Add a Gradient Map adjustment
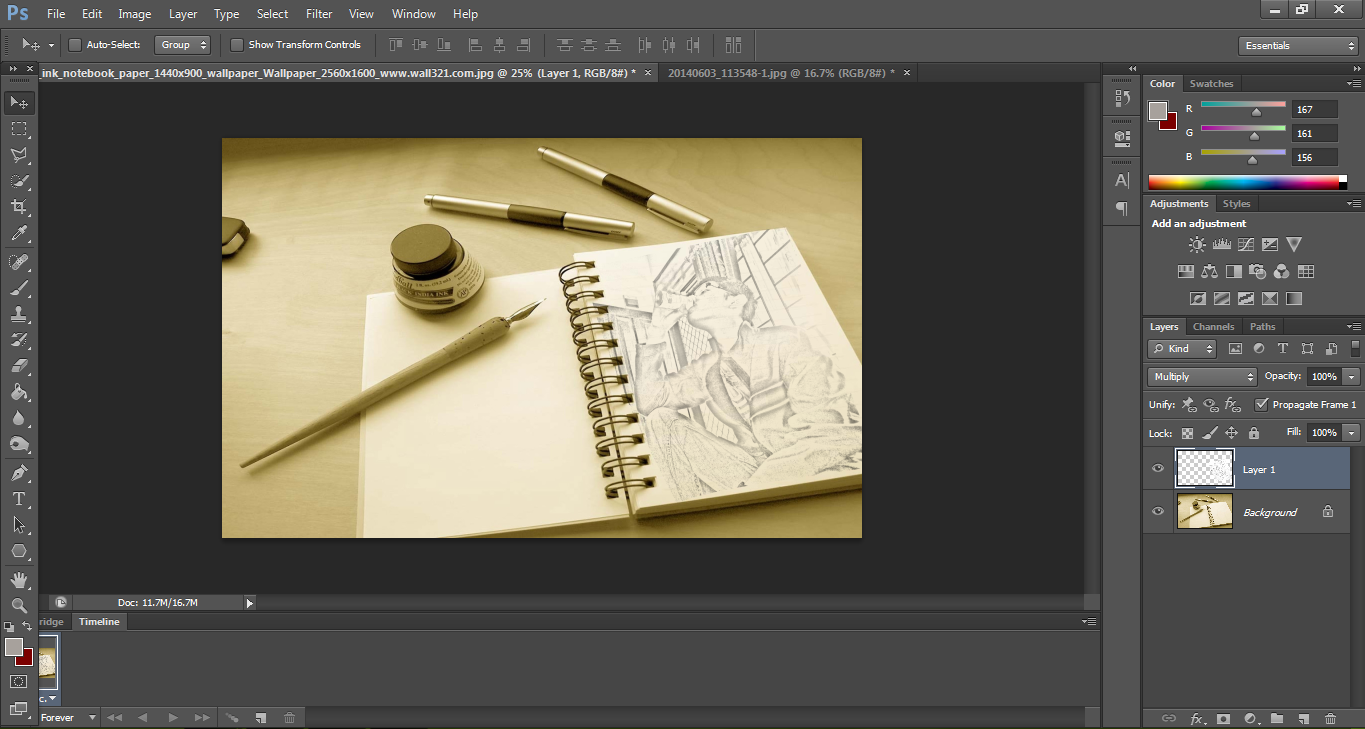Image resolution: width=1365 pixels, height=729 pixels. [1294, 298]
